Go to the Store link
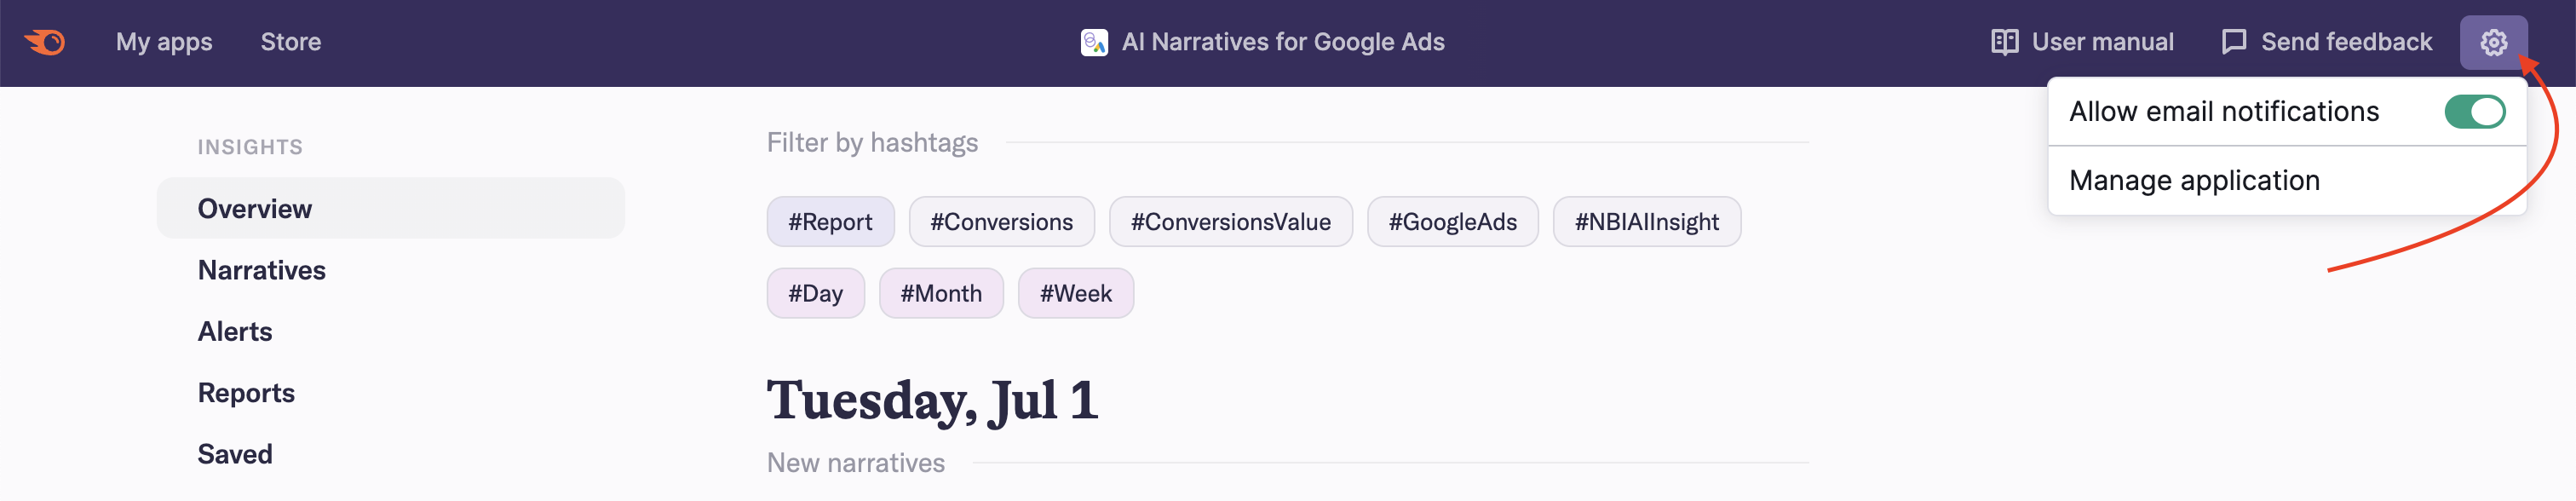The width and height of the screenshot is (2576, 501). (291, 42)
